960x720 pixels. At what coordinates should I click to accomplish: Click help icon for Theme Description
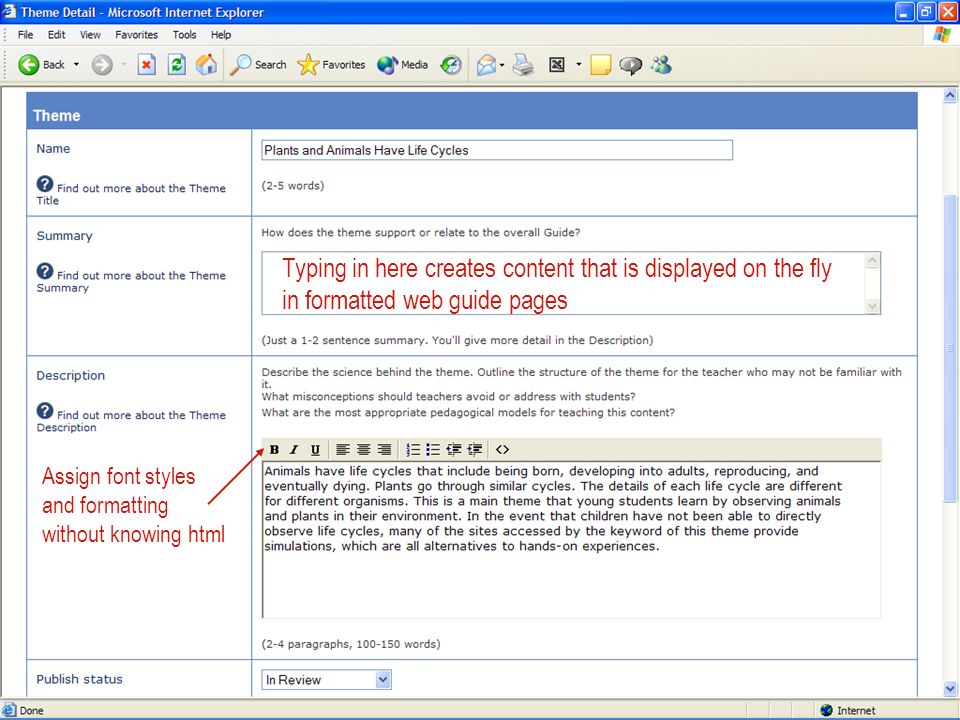click(45, 410)
